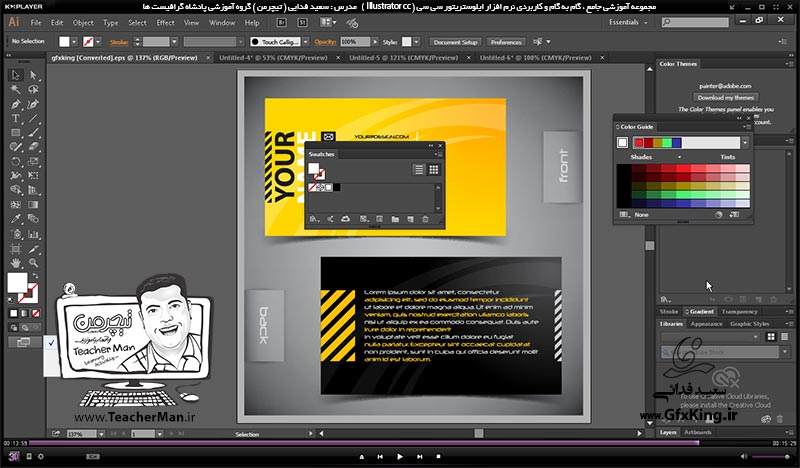Select the Rotate tool
Screen dimensions: 800x468
(15, 161)
